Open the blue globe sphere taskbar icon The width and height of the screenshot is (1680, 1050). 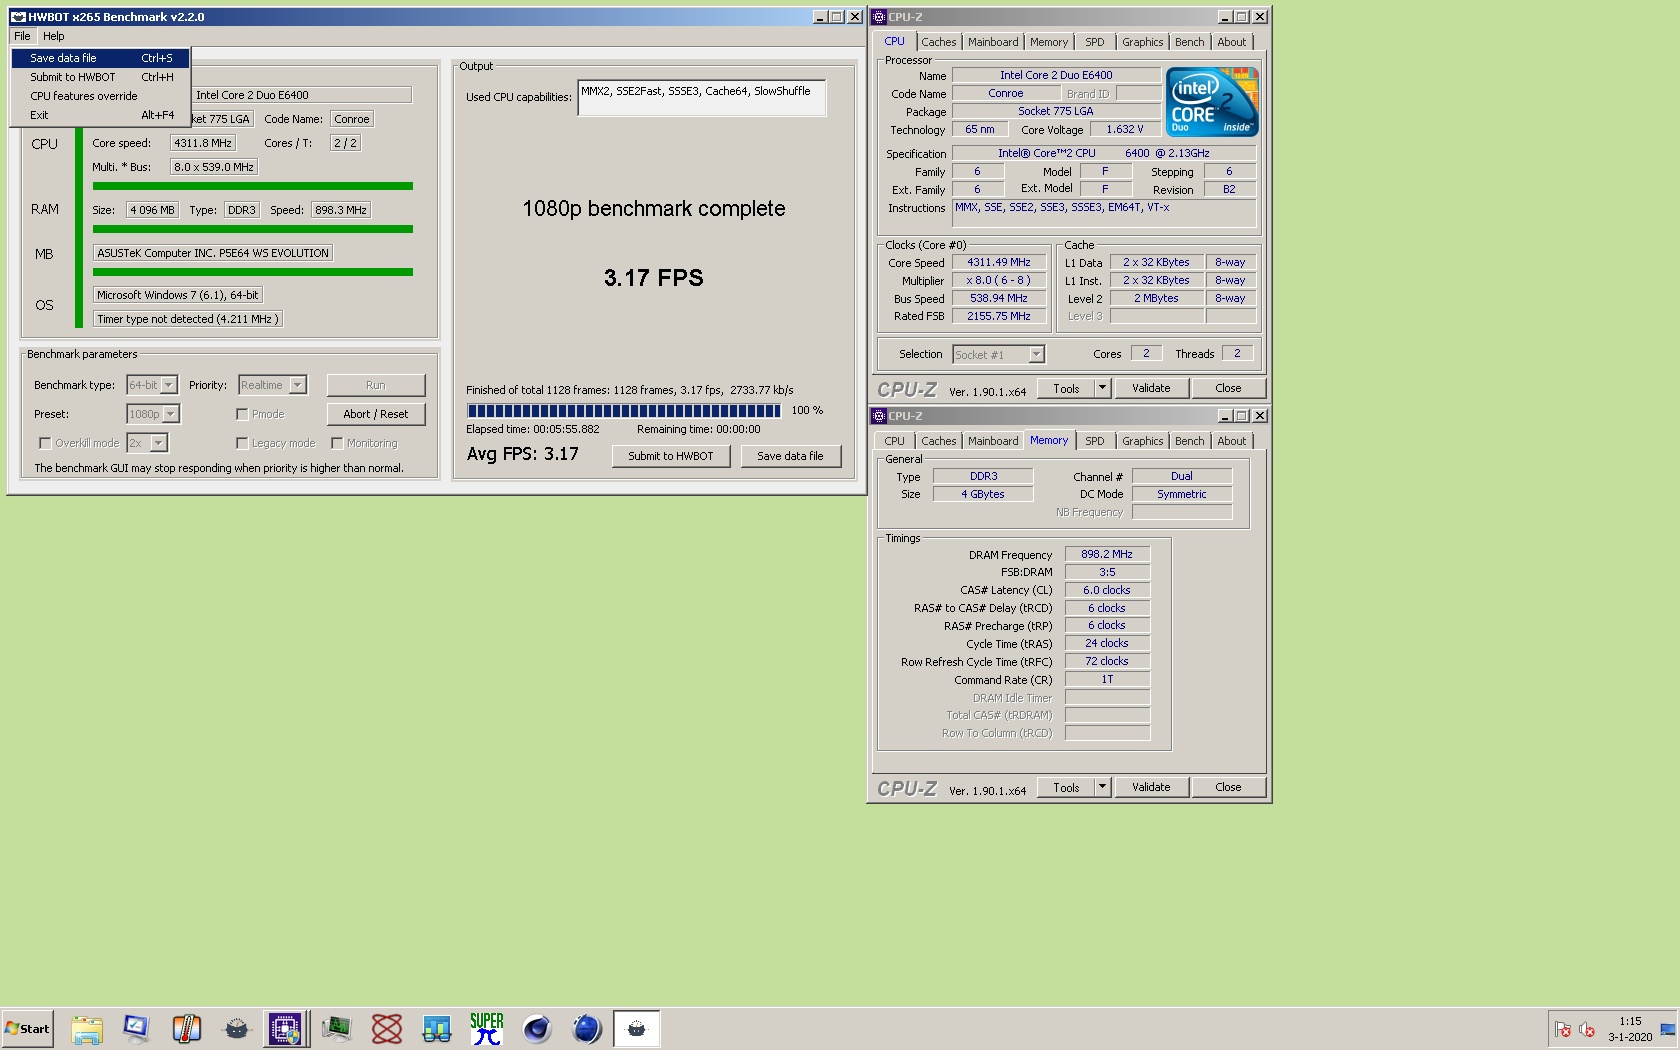pos(587,1029)
